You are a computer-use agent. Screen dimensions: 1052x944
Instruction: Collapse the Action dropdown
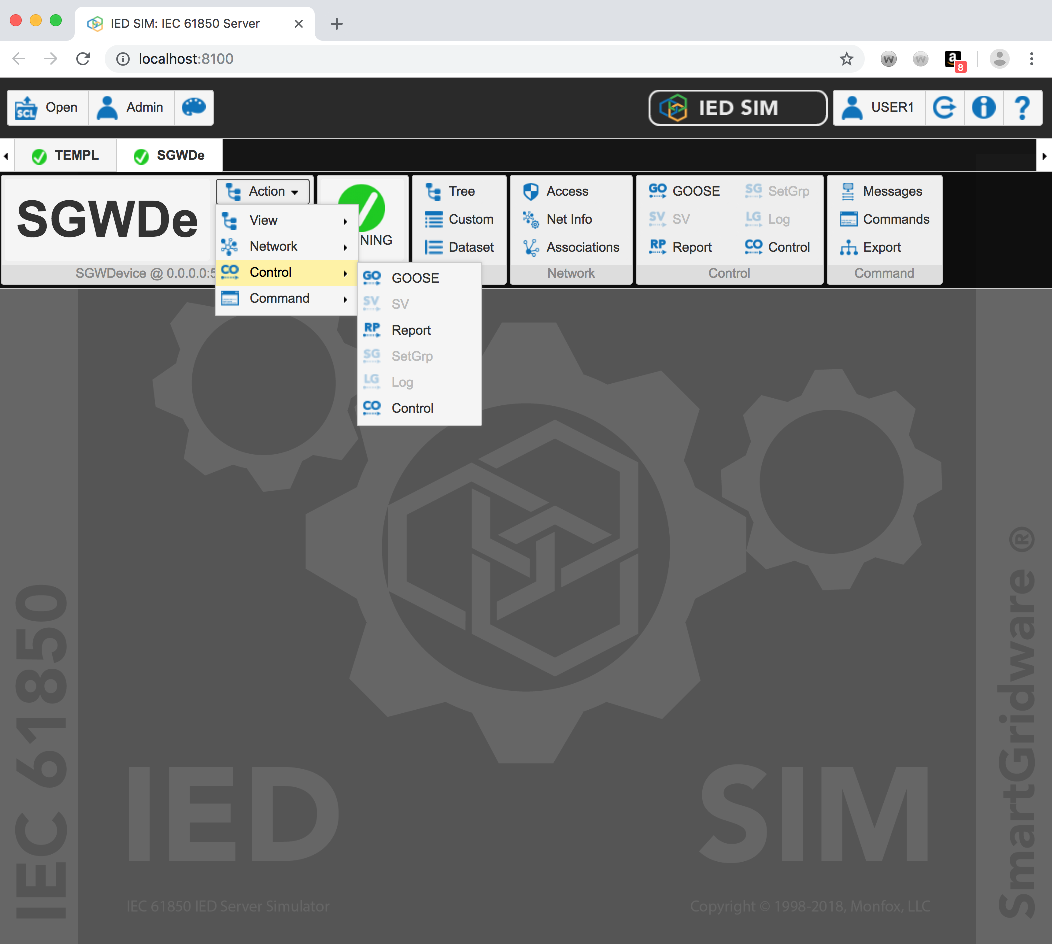(x=263, y=191)
